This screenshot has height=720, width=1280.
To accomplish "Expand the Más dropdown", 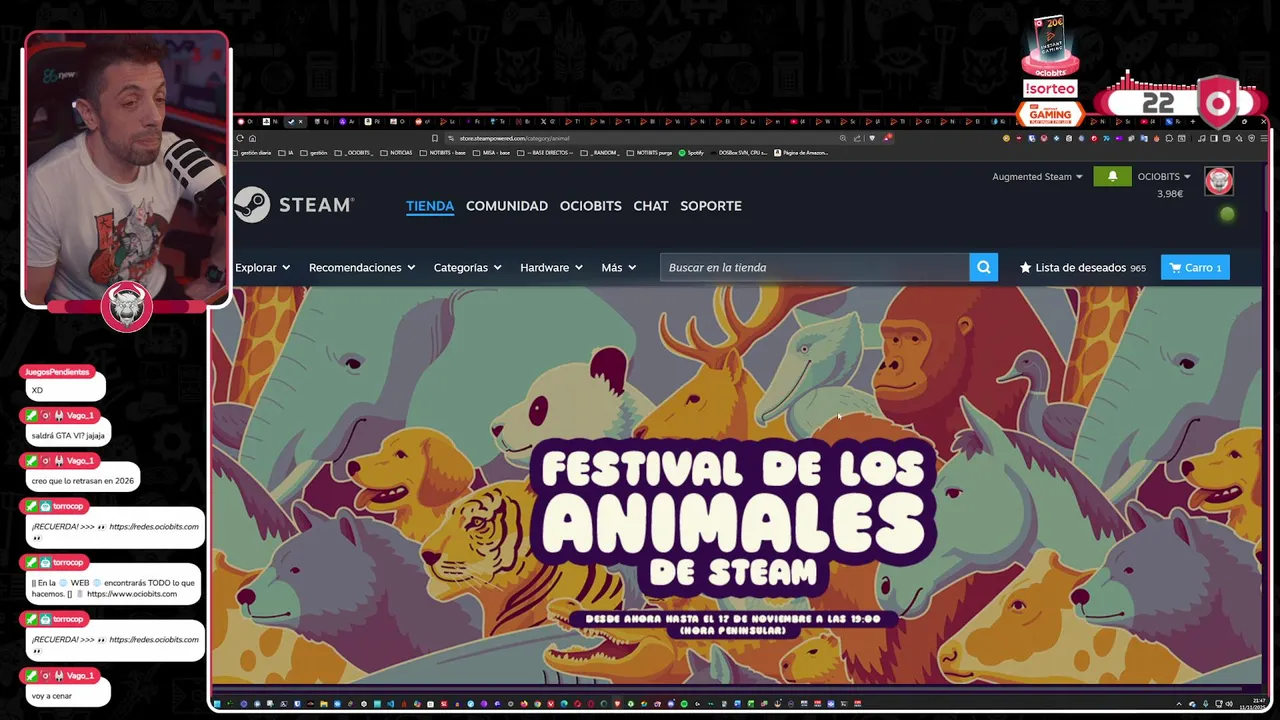I will point(618,267).
